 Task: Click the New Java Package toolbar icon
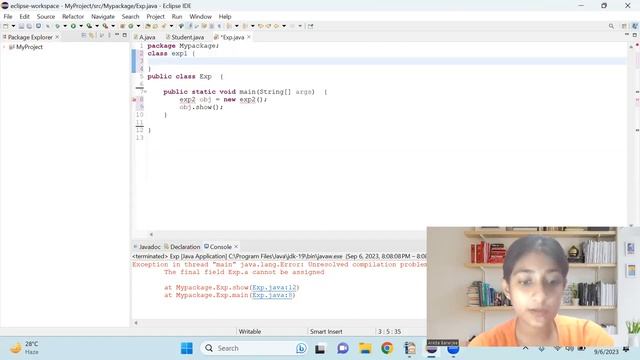(122, 26)
